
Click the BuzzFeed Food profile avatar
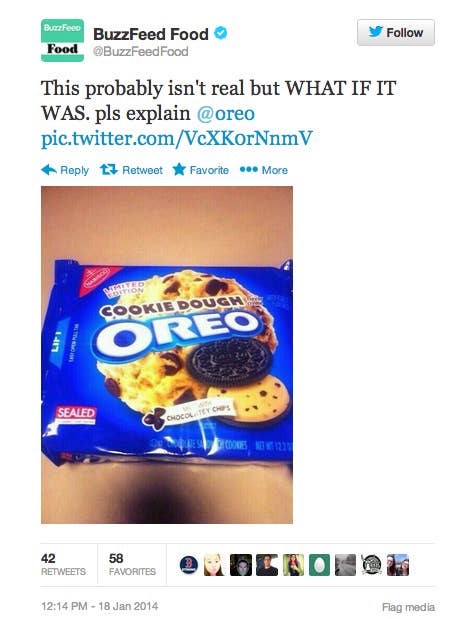62,40
